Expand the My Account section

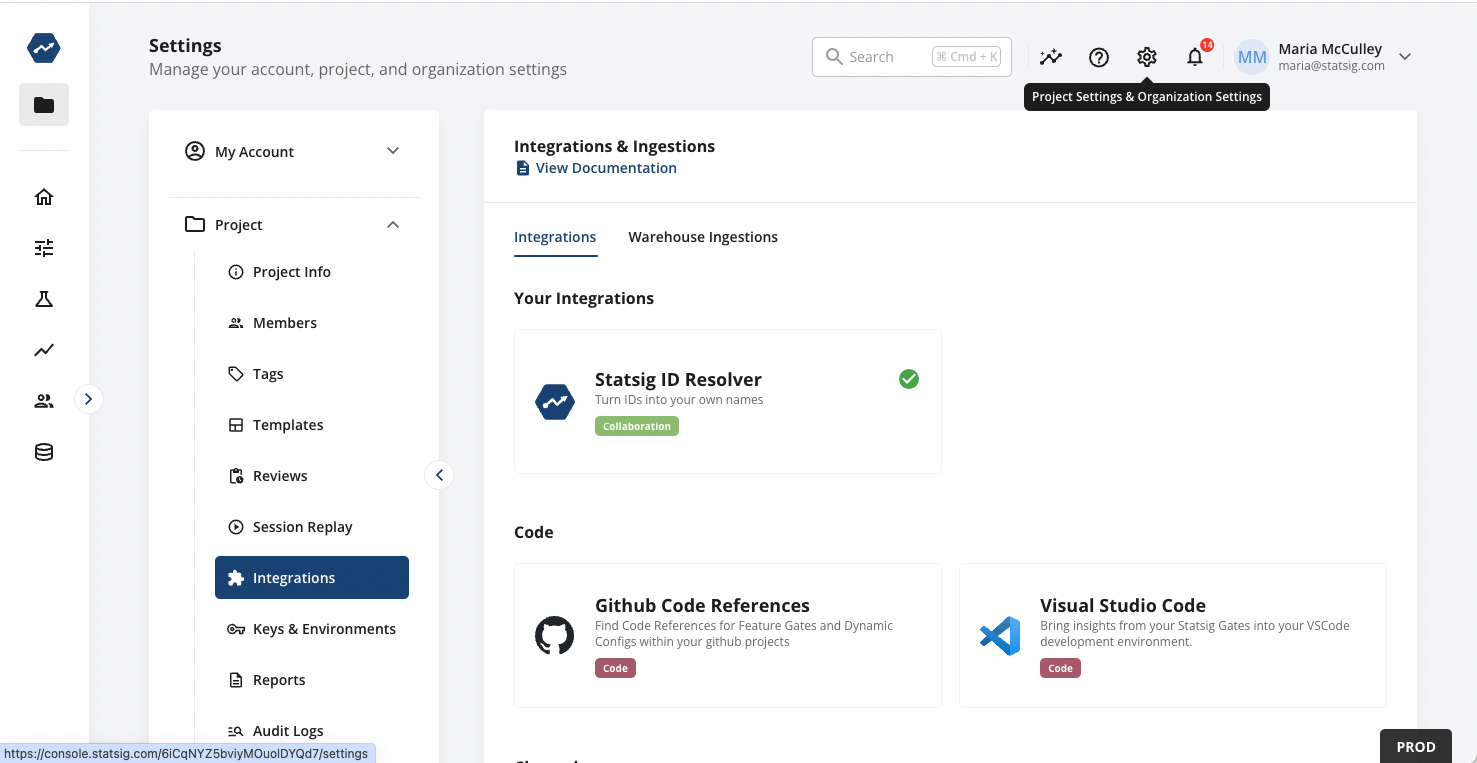point(392,151)
